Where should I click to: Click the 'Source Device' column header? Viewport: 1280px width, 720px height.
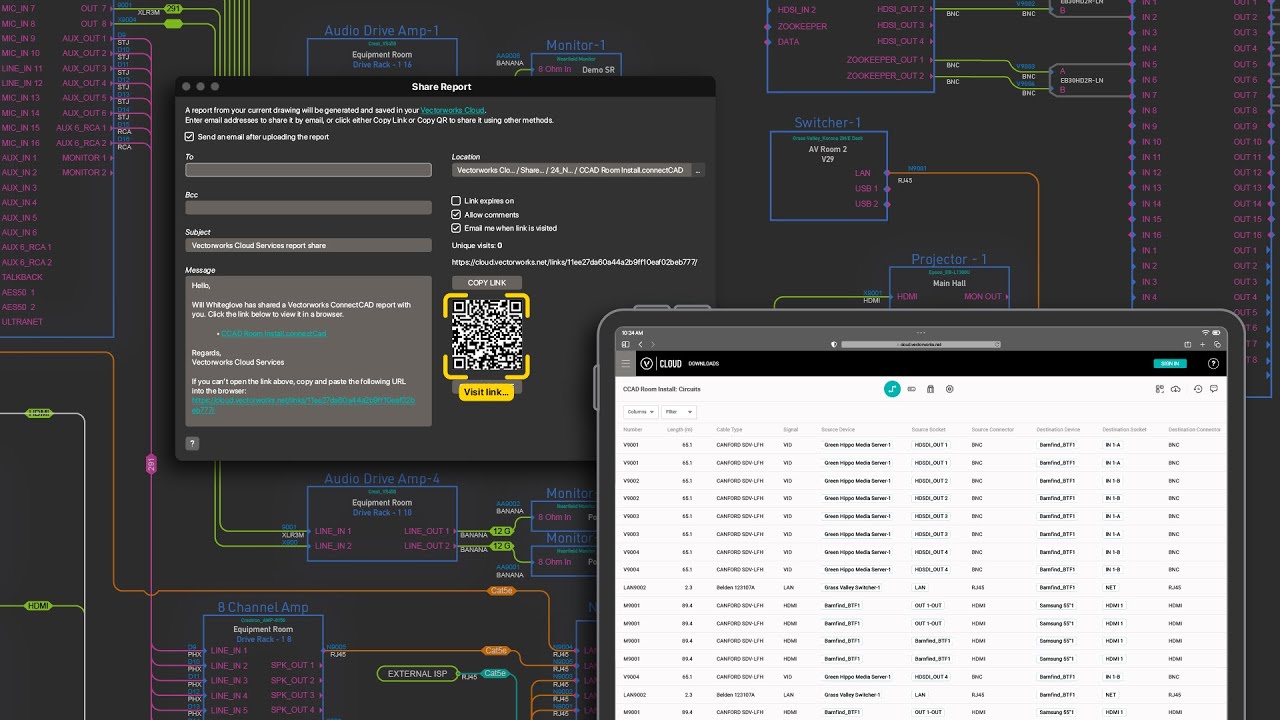[x=838, y=429]
